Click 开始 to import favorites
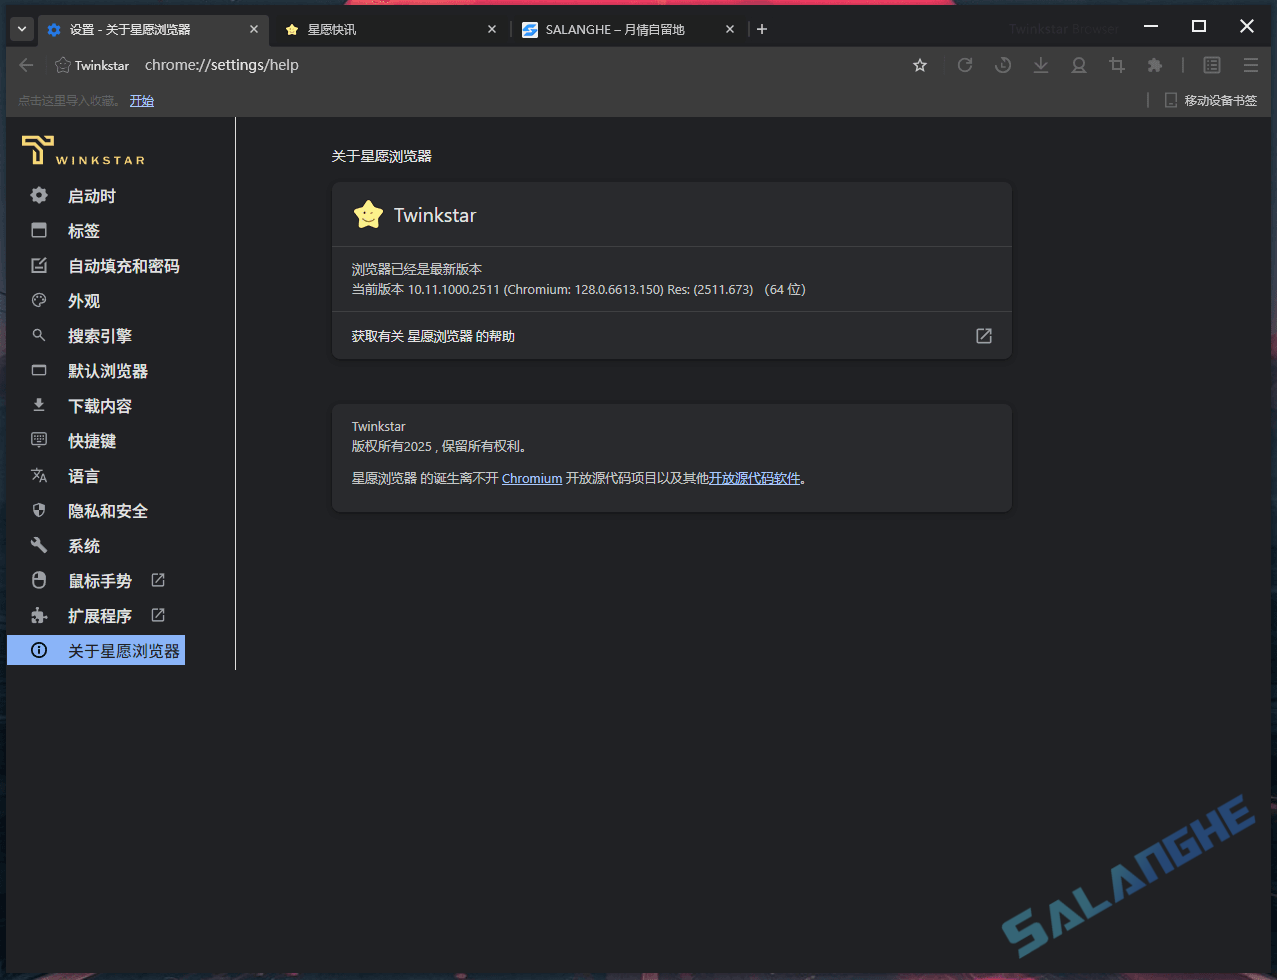This screenshot has width=1277, height=980. tap(141, 100)
